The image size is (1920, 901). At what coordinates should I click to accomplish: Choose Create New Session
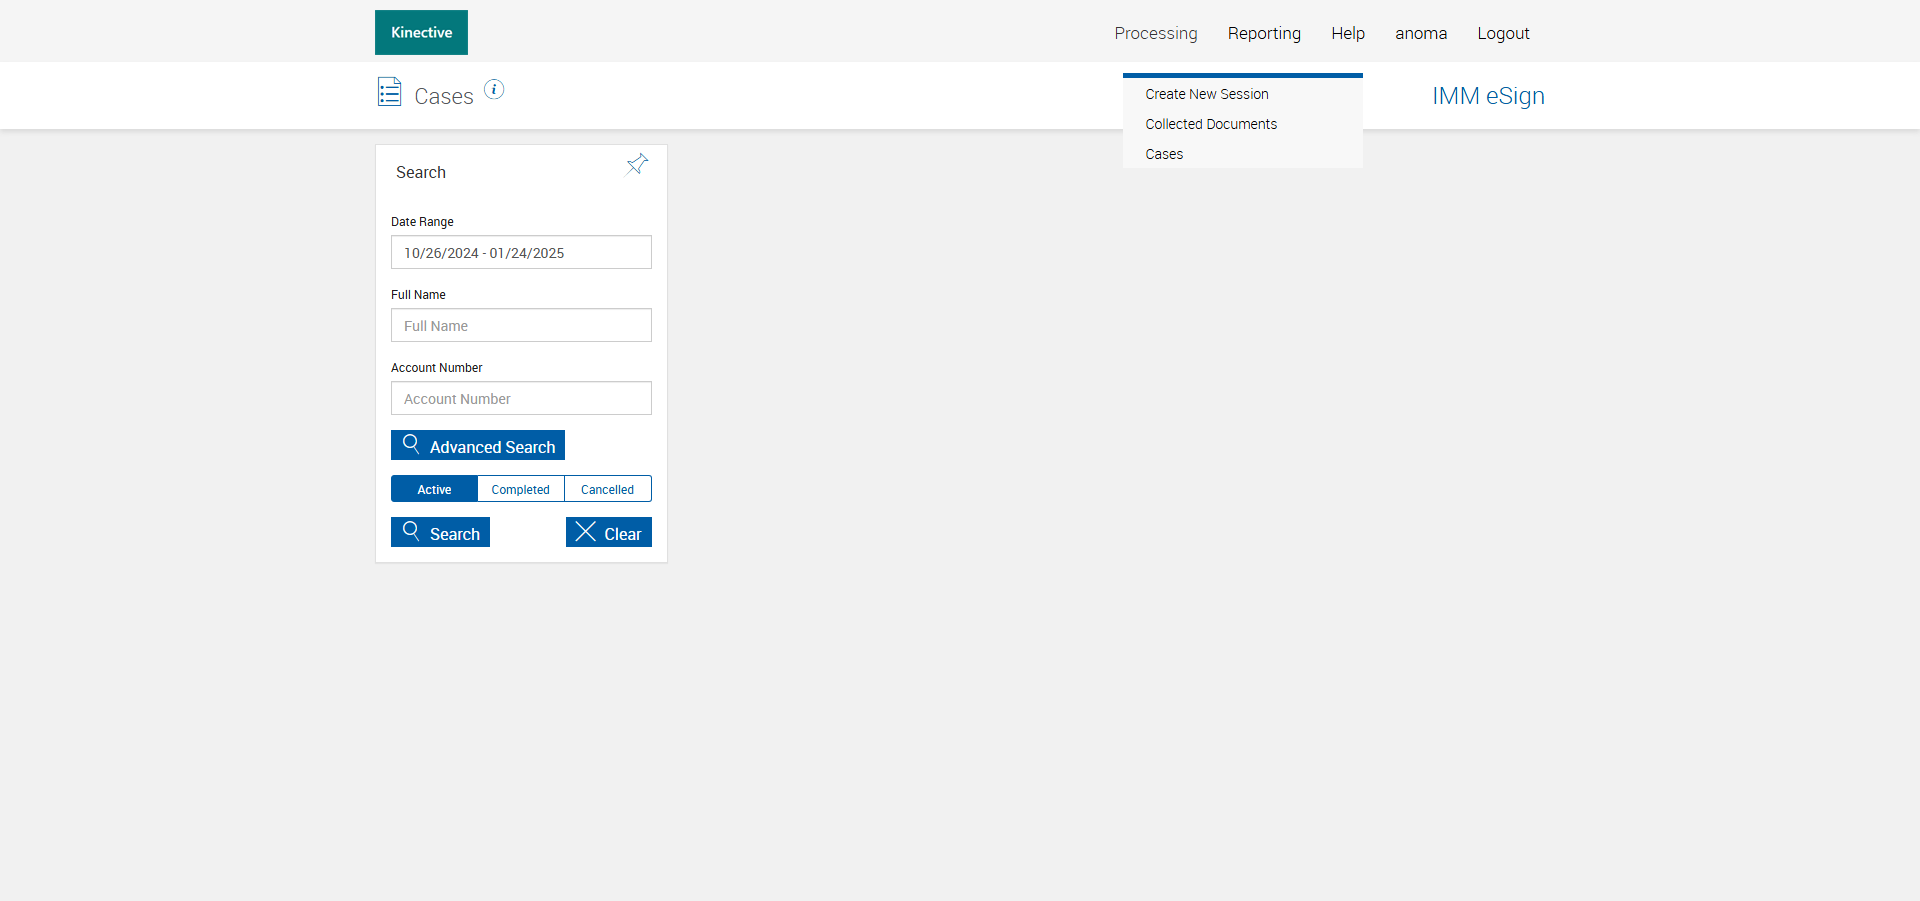[x=1207, y=94]
